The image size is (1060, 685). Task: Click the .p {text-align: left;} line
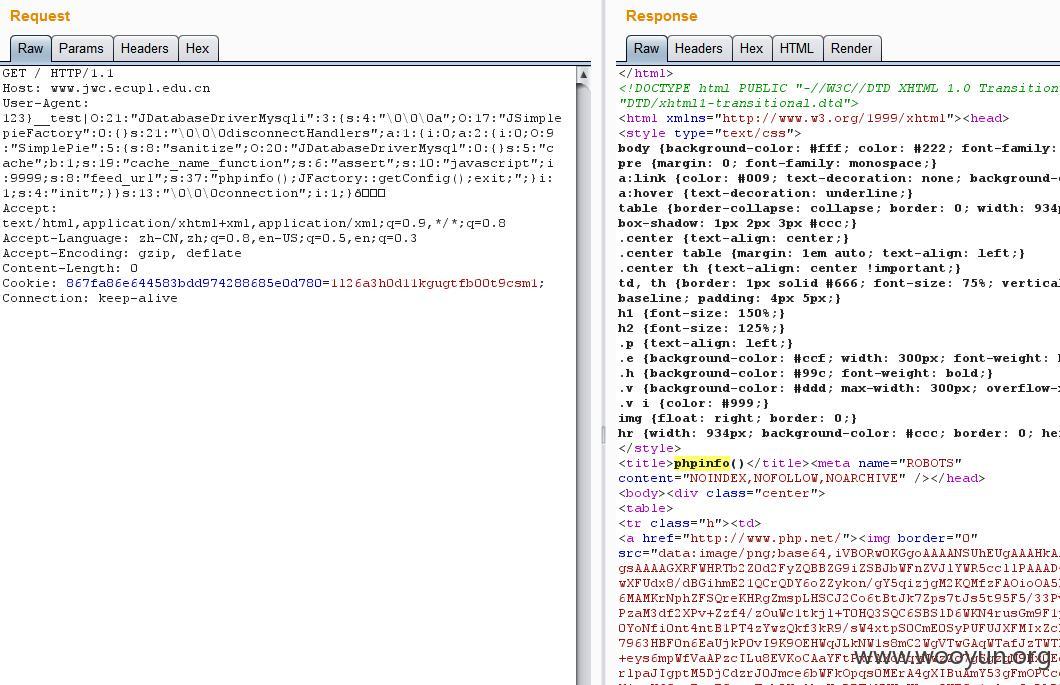(x=705, y=343)
